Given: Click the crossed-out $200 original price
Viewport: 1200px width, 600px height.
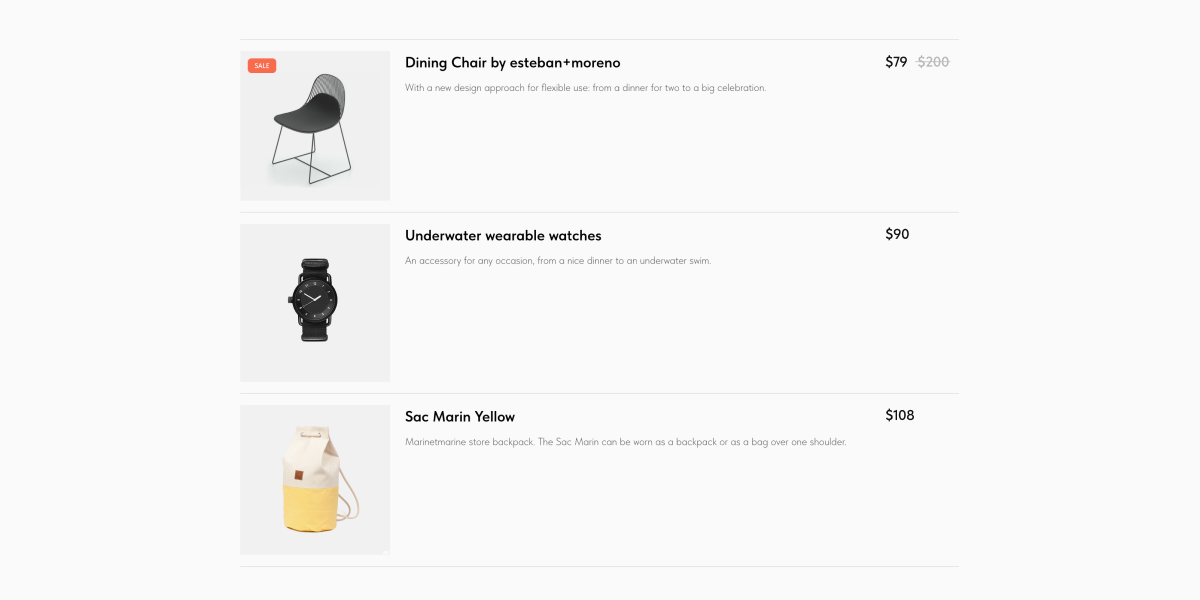Looking at the screenshot, I should click(933, 62).
